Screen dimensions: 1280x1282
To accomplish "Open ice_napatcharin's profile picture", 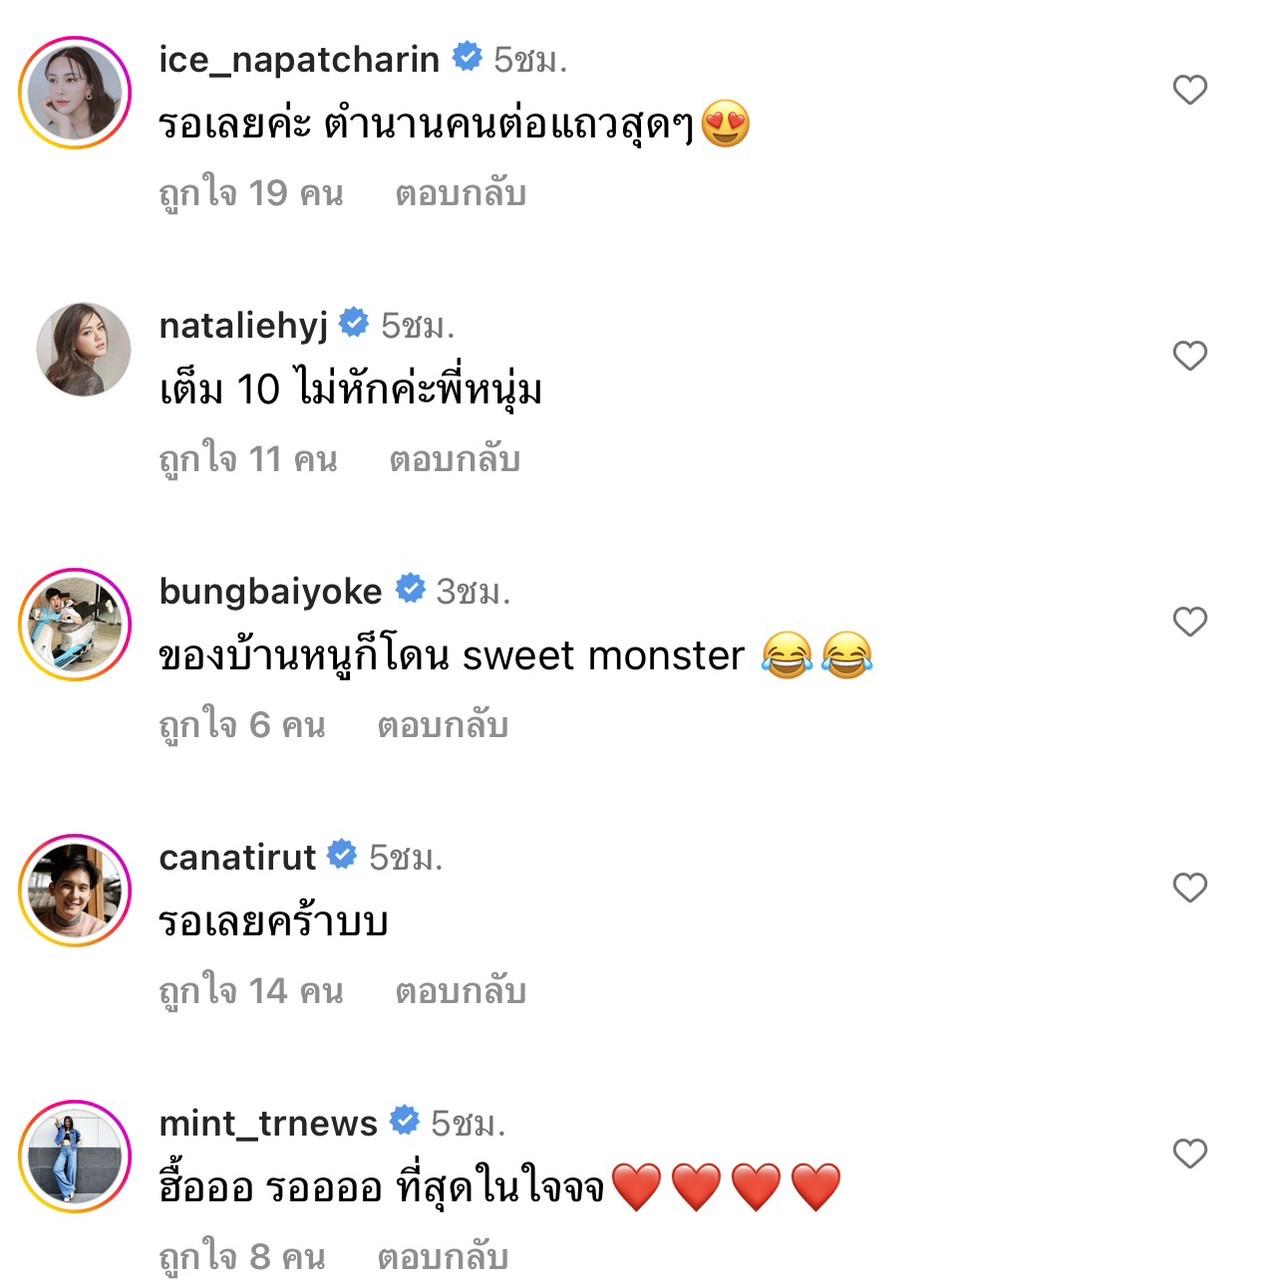I will (76, 92).
